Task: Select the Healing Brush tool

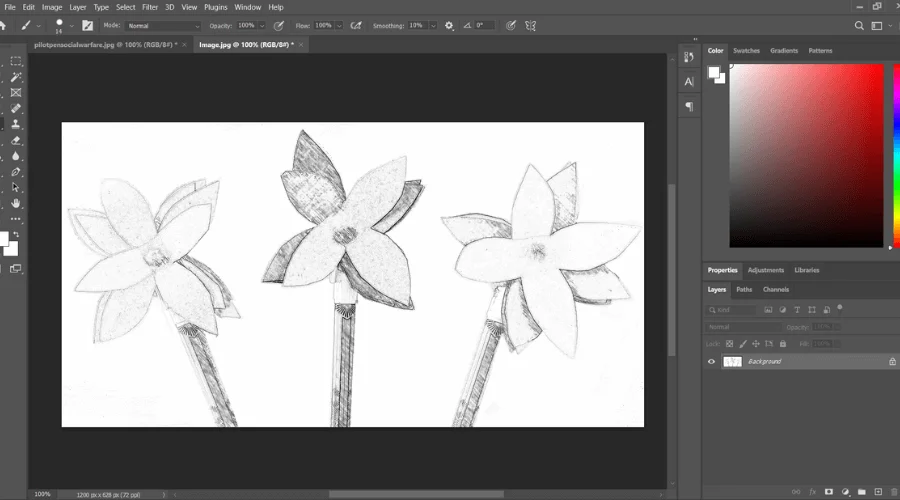Action: pos(16,108)
